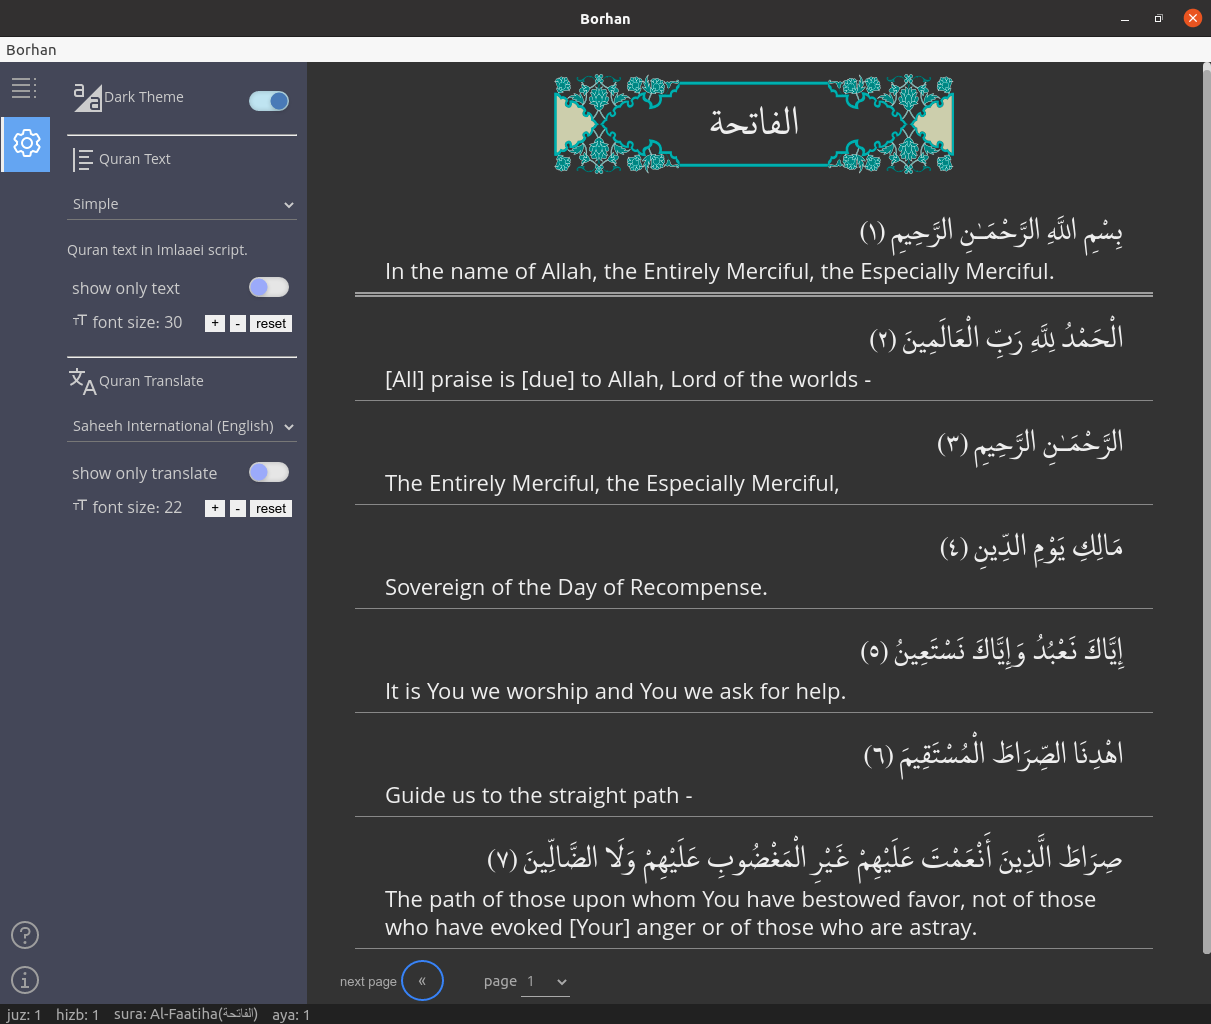Disable the Dark Theme switch
This screenshot has width=1211, height=1024.
pos(269,101)
